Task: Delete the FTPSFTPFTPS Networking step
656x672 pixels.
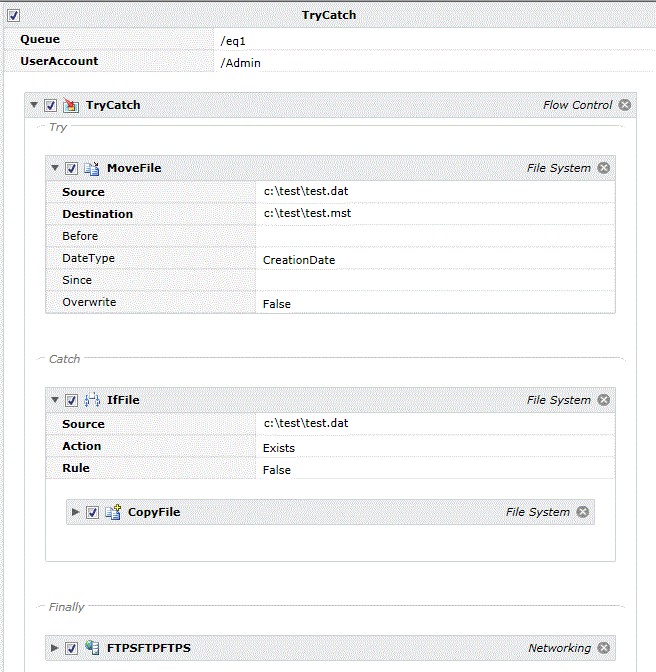Action: (604, 648)
